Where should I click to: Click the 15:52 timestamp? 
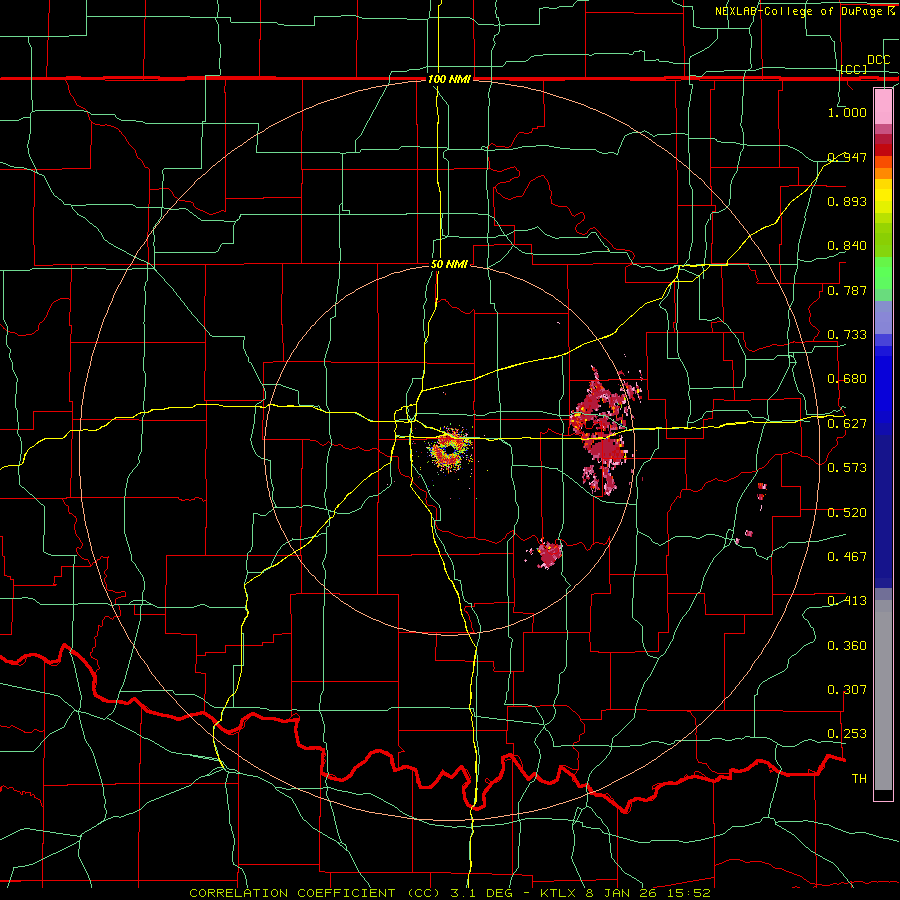click(690, 893)
